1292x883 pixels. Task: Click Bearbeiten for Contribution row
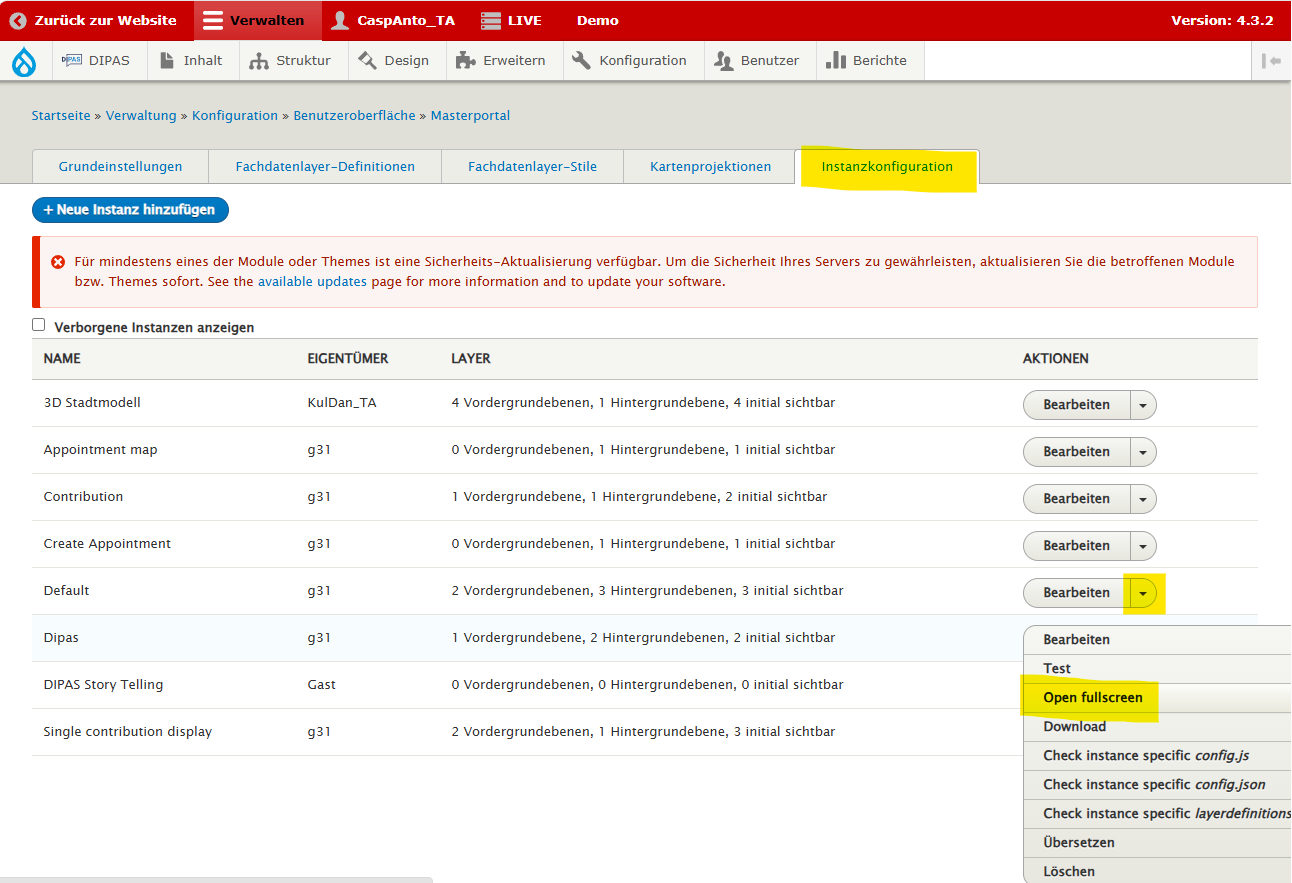1076,499
